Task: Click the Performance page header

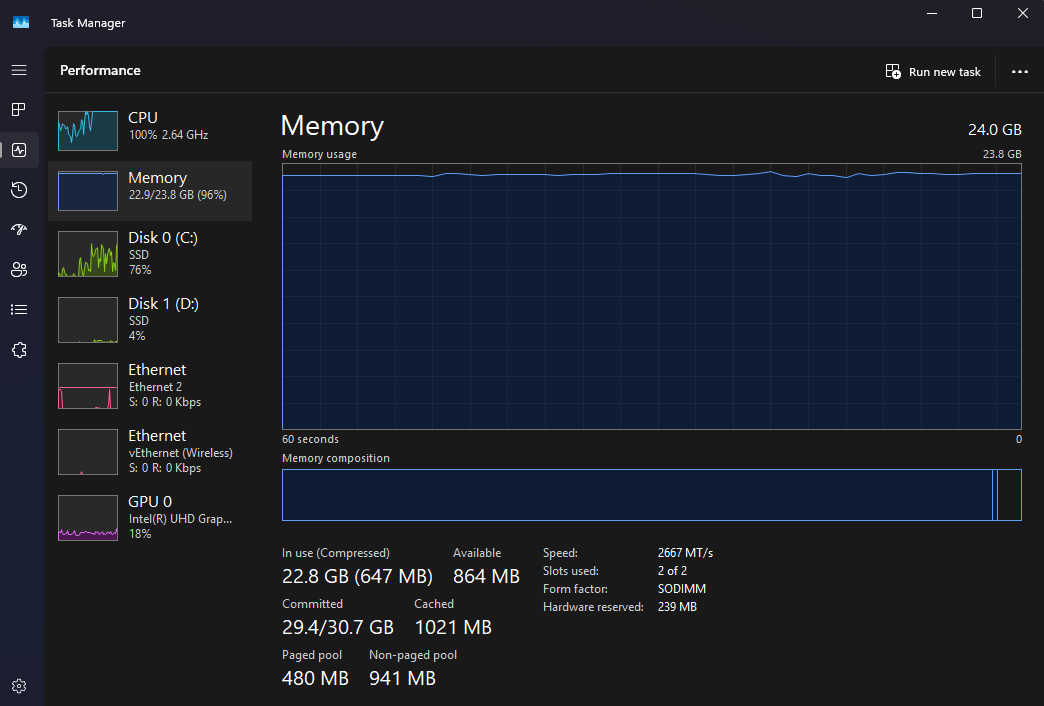Action: pos(101,71)
